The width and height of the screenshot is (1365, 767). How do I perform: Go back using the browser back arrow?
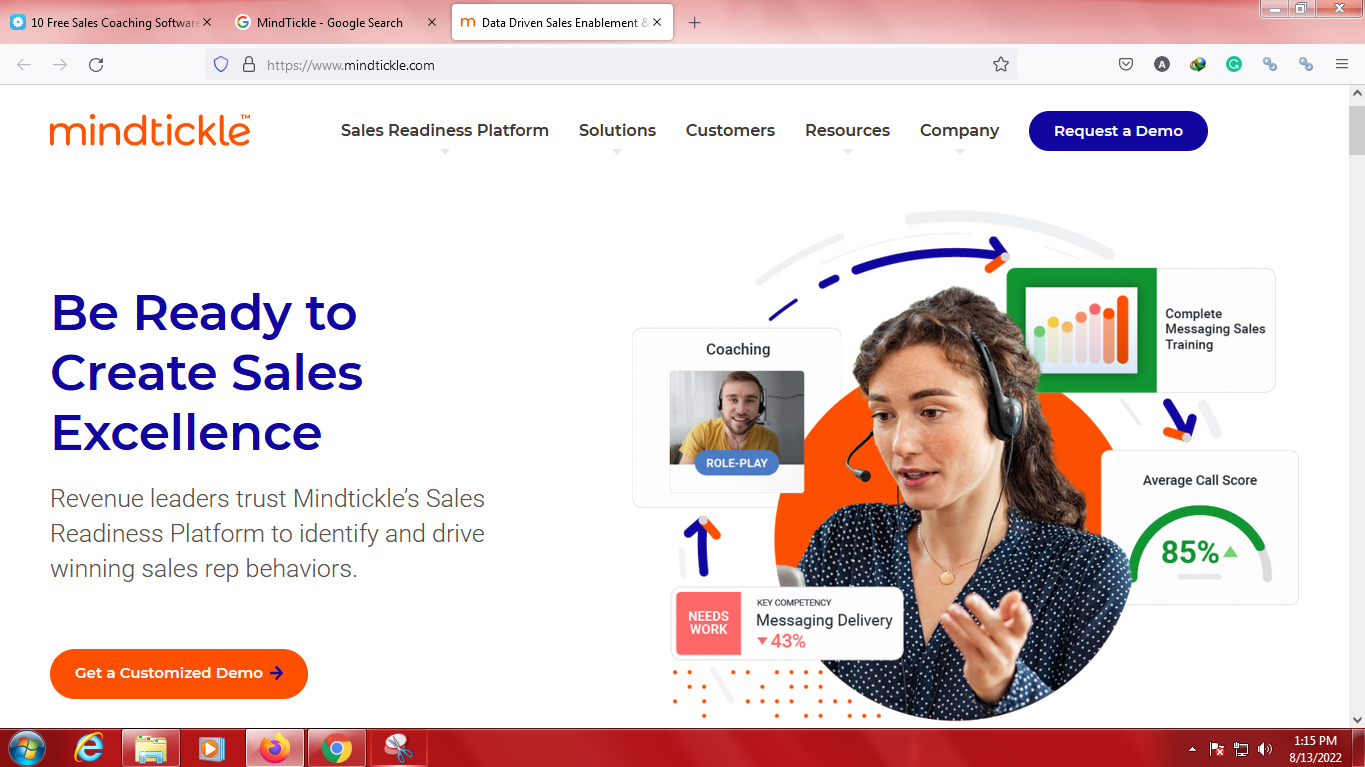pyautogui.click(x=24, y=64)
